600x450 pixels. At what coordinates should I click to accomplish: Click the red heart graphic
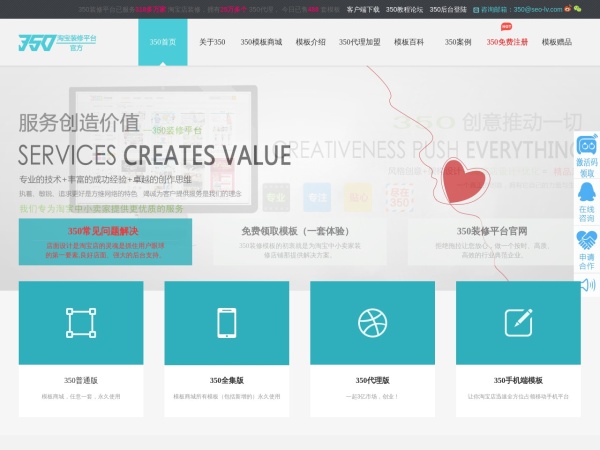464,181
